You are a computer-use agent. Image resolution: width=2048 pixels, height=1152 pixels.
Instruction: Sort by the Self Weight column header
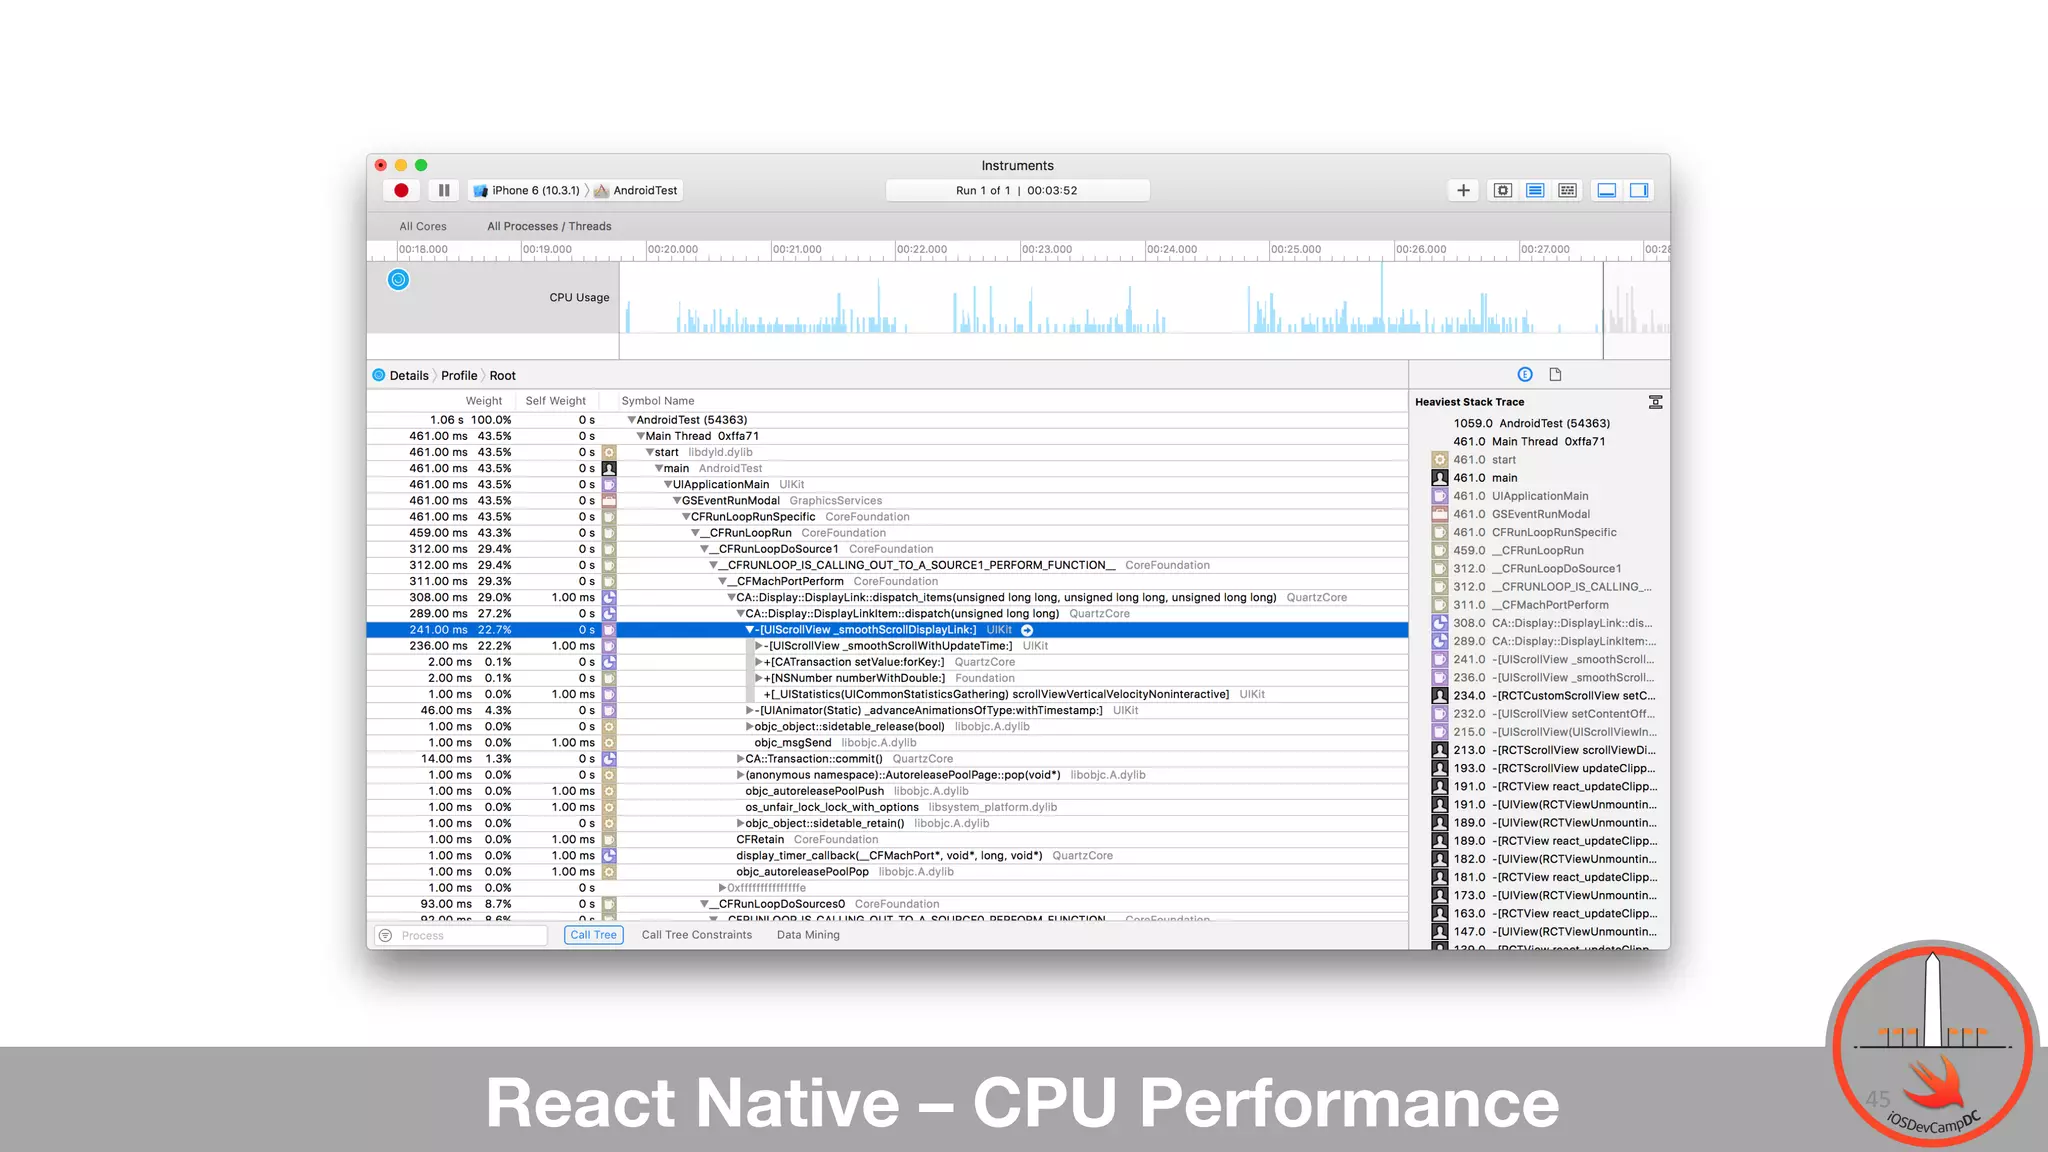click(555, 401)
